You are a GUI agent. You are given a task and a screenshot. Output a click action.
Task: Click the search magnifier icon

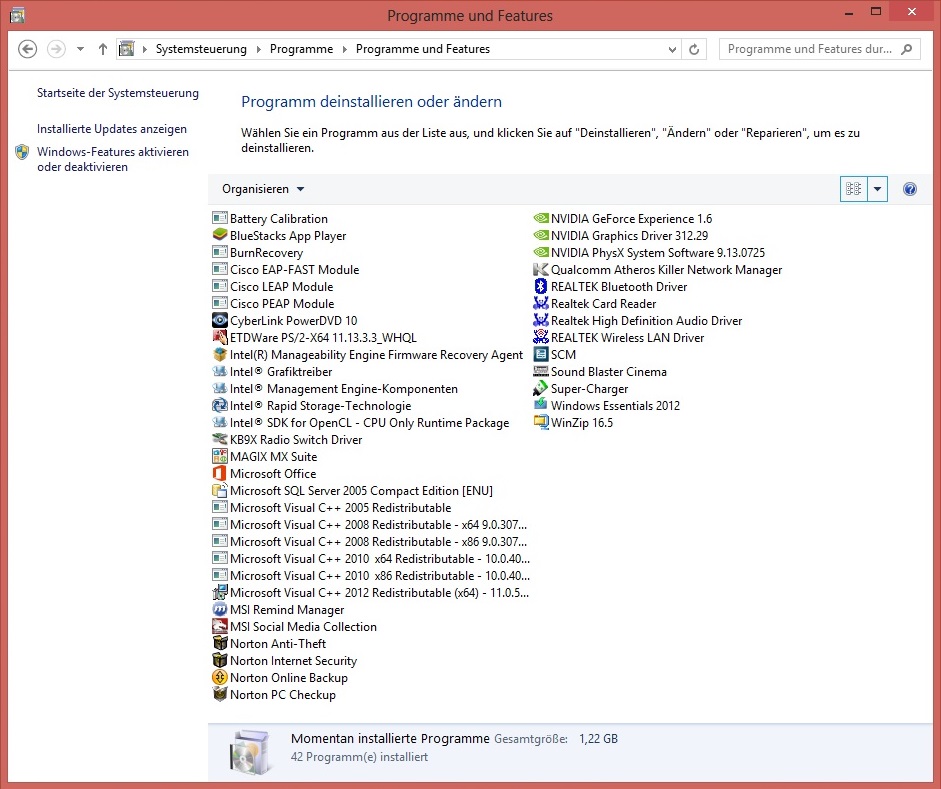[x=907, y=49]
